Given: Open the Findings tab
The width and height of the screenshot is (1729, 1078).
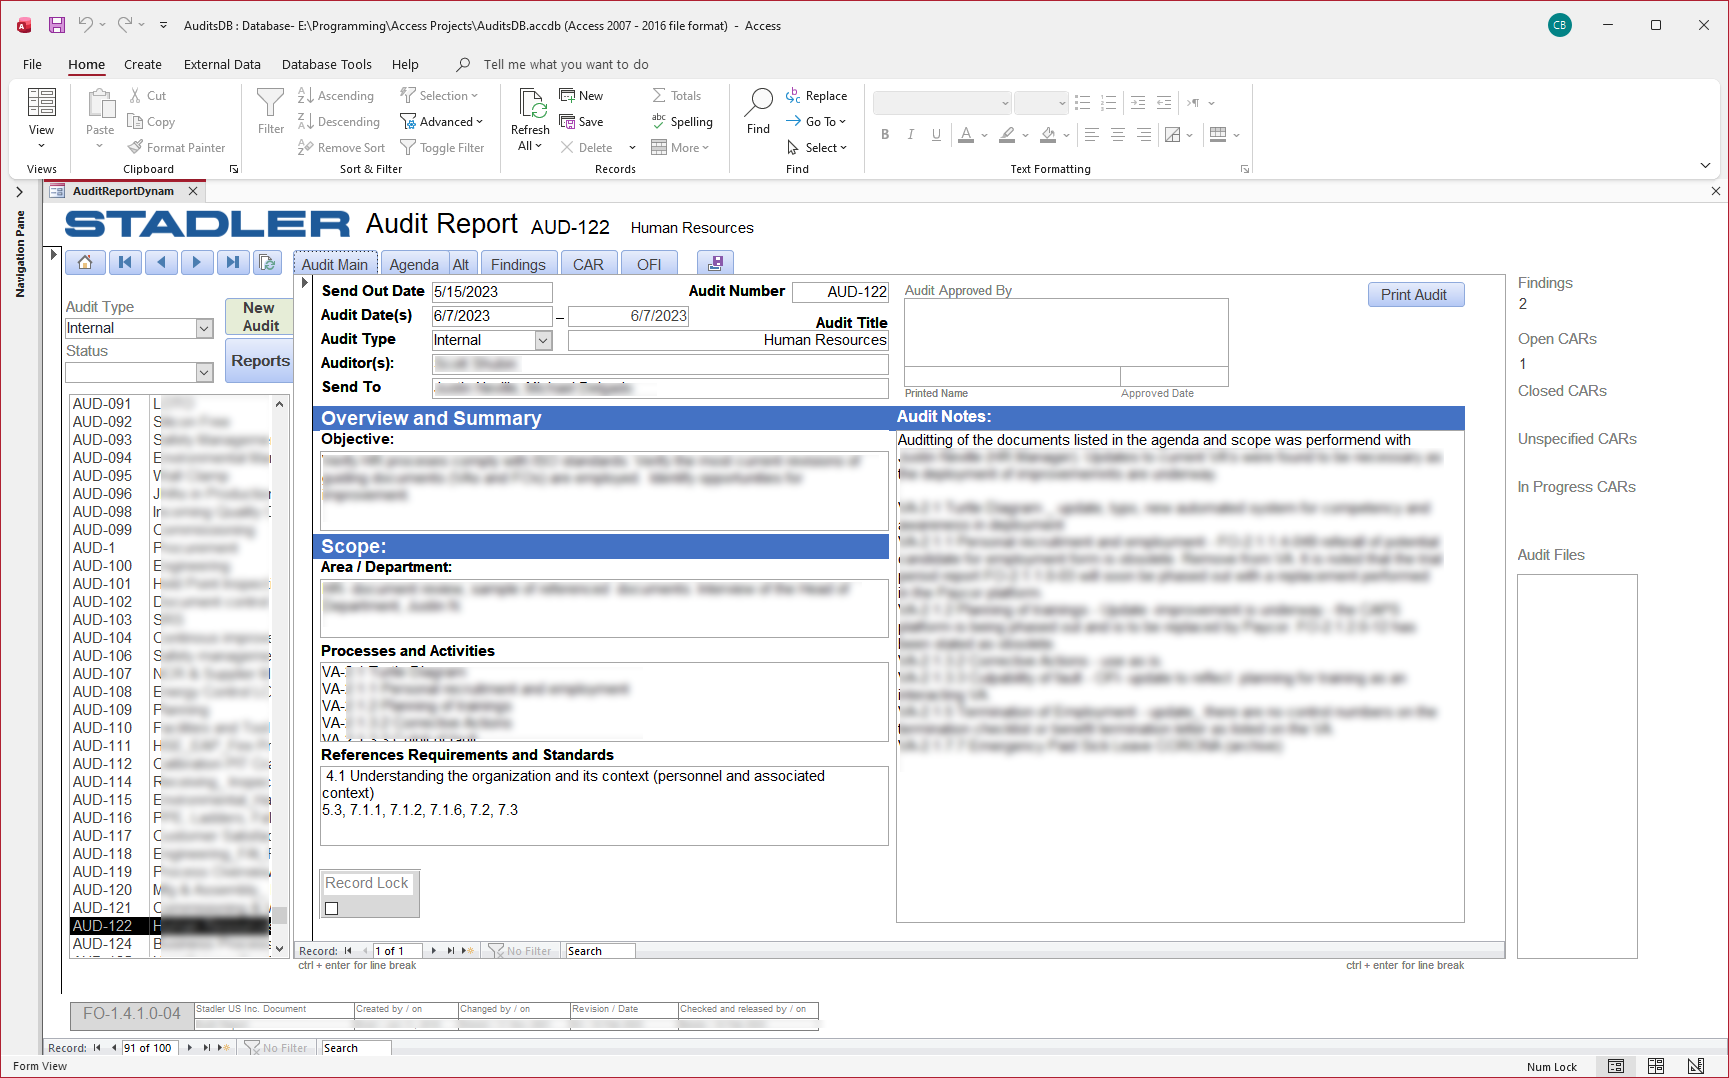Looking at the screenshot, I should pyautogui.click(x=518, y=265).
